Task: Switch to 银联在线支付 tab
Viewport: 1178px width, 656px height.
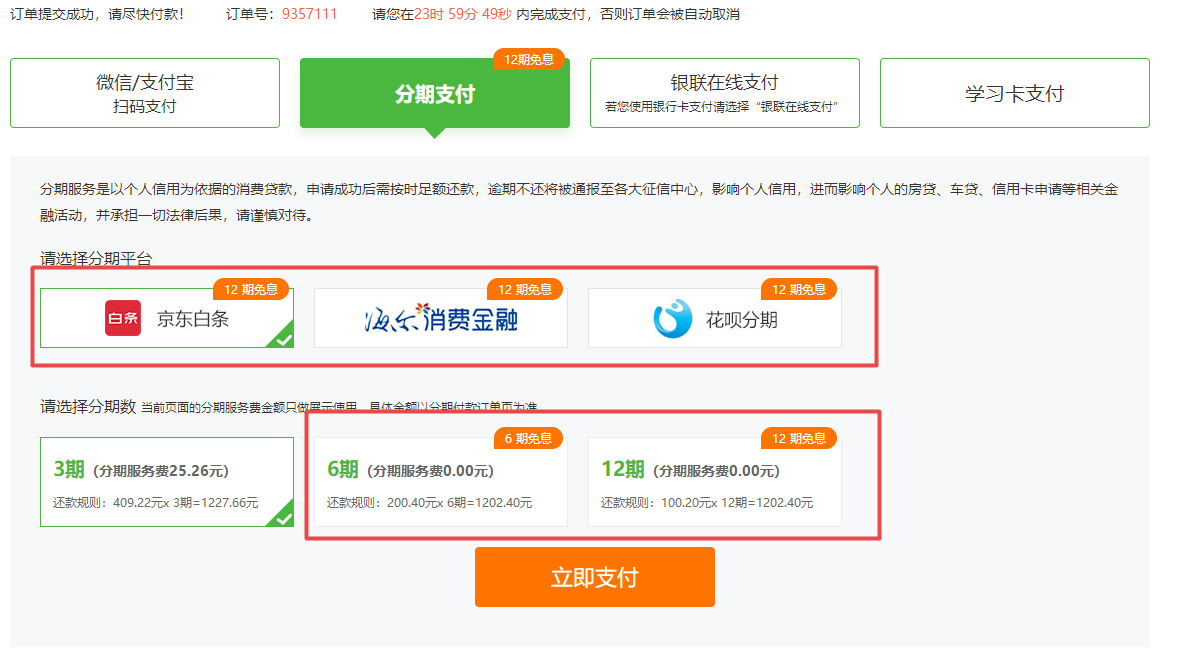Action: coord(724,93)
